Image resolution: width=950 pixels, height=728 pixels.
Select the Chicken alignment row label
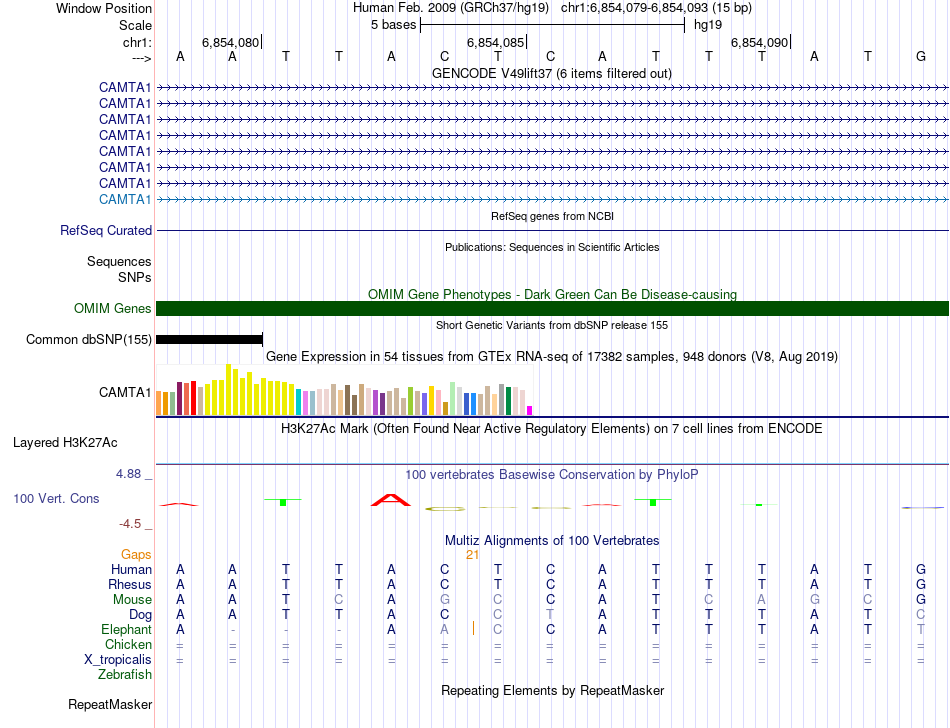pos(128,644)
